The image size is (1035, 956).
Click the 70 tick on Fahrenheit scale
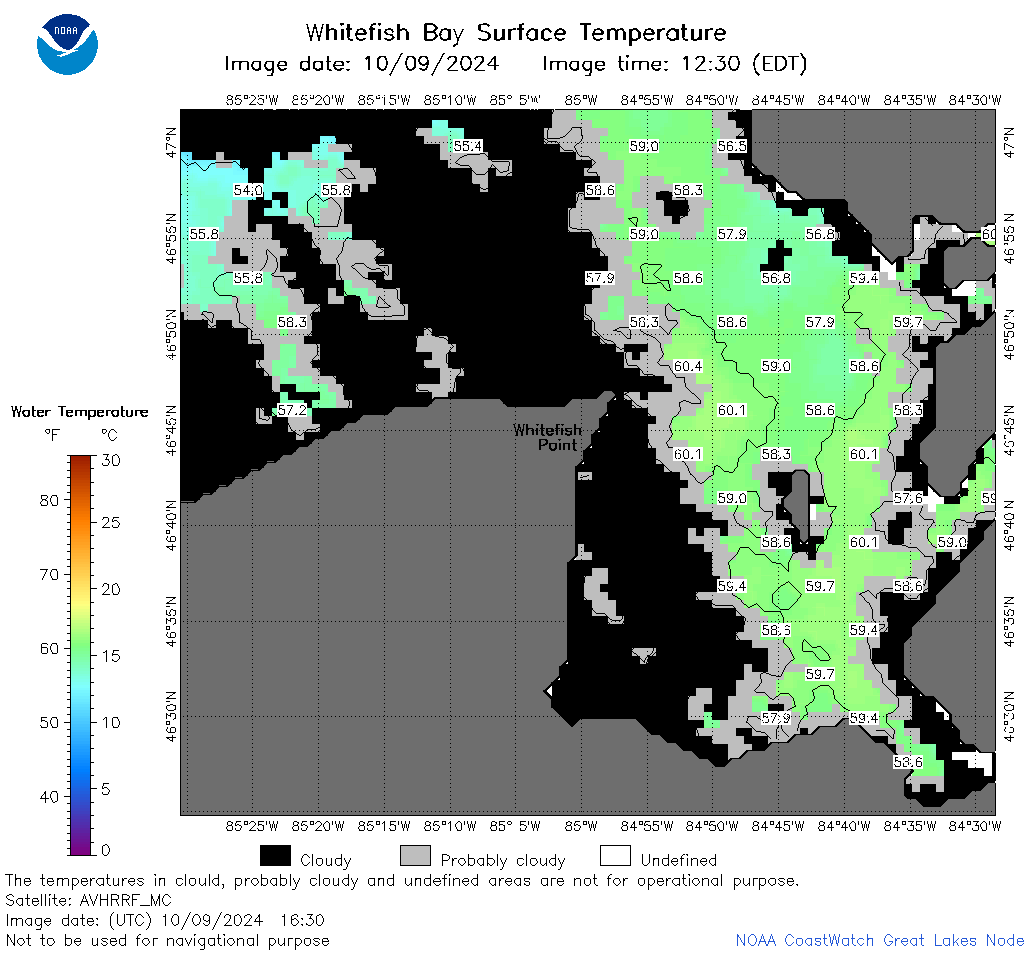(x=49, y=574)
